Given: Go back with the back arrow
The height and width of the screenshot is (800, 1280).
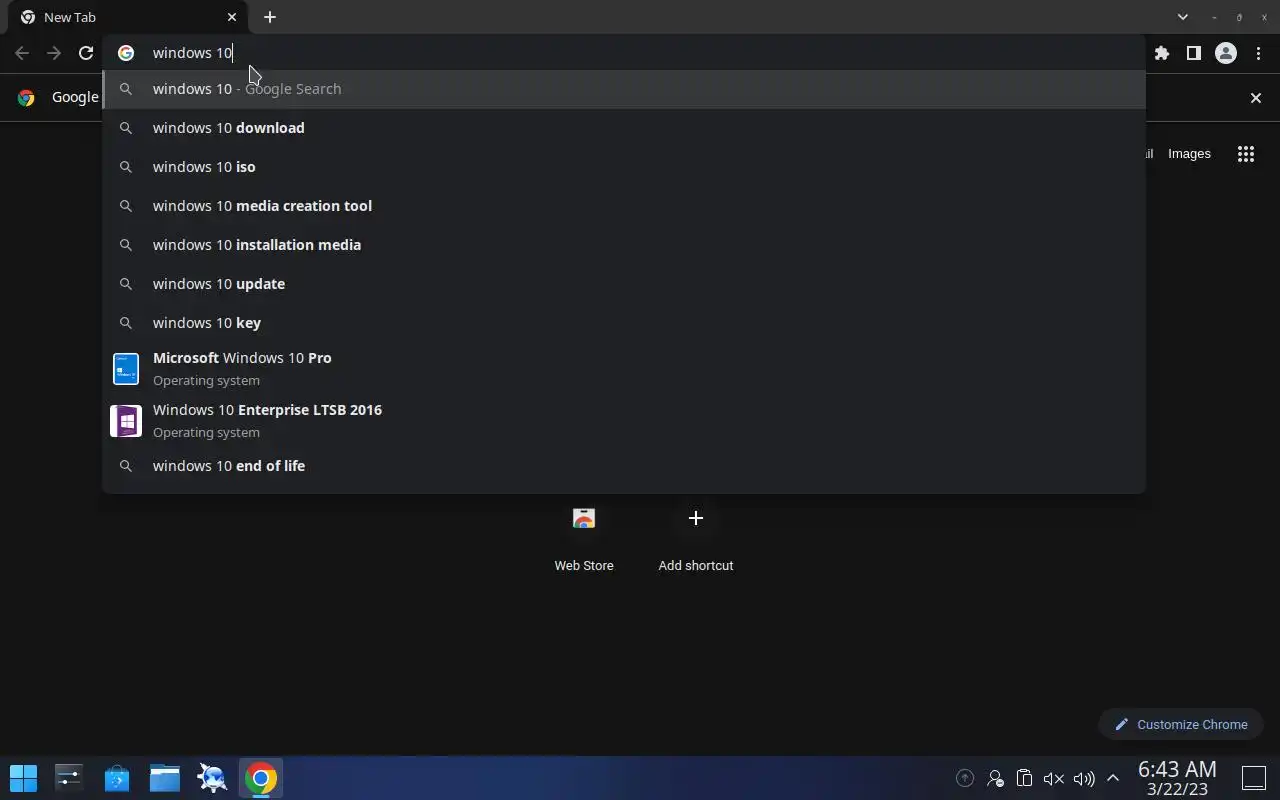Looking at the screenshot, I should pyautogui.click(x=22, y=53).
